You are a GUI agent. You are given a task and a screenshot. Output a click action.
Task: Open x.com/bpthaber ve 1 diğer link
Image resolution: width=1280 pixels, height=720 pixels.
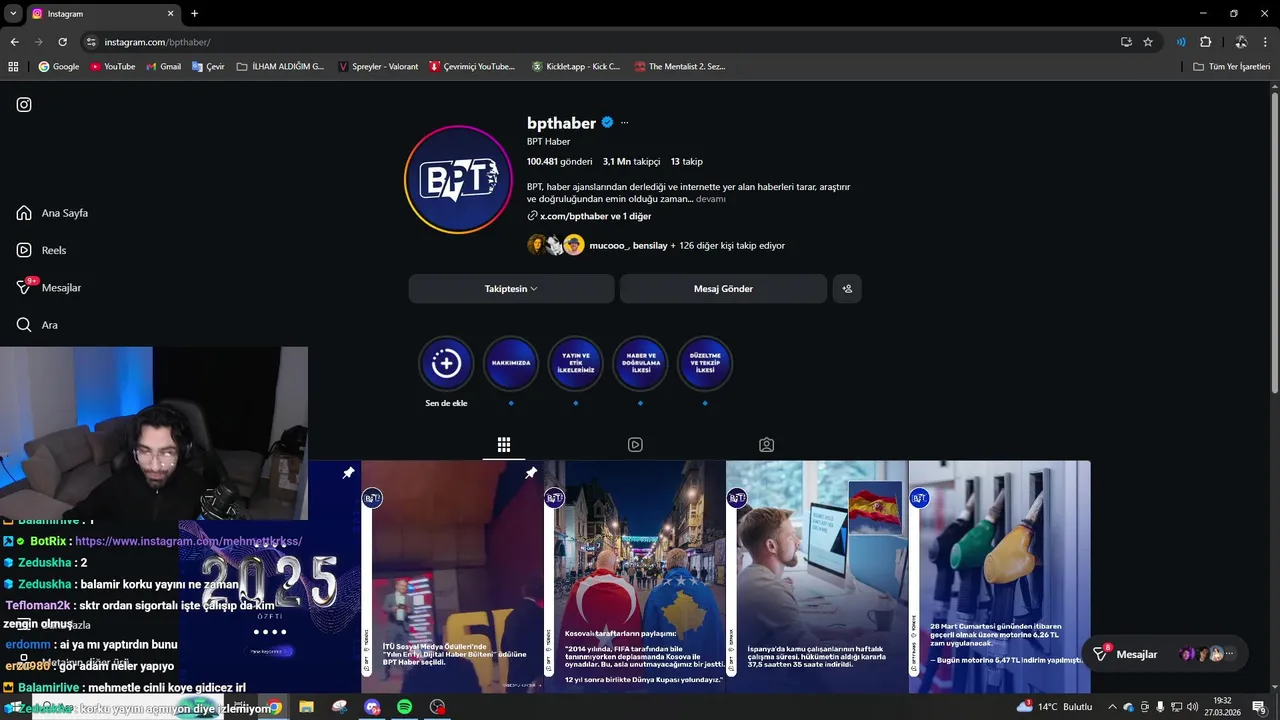[x=589, y=216]
